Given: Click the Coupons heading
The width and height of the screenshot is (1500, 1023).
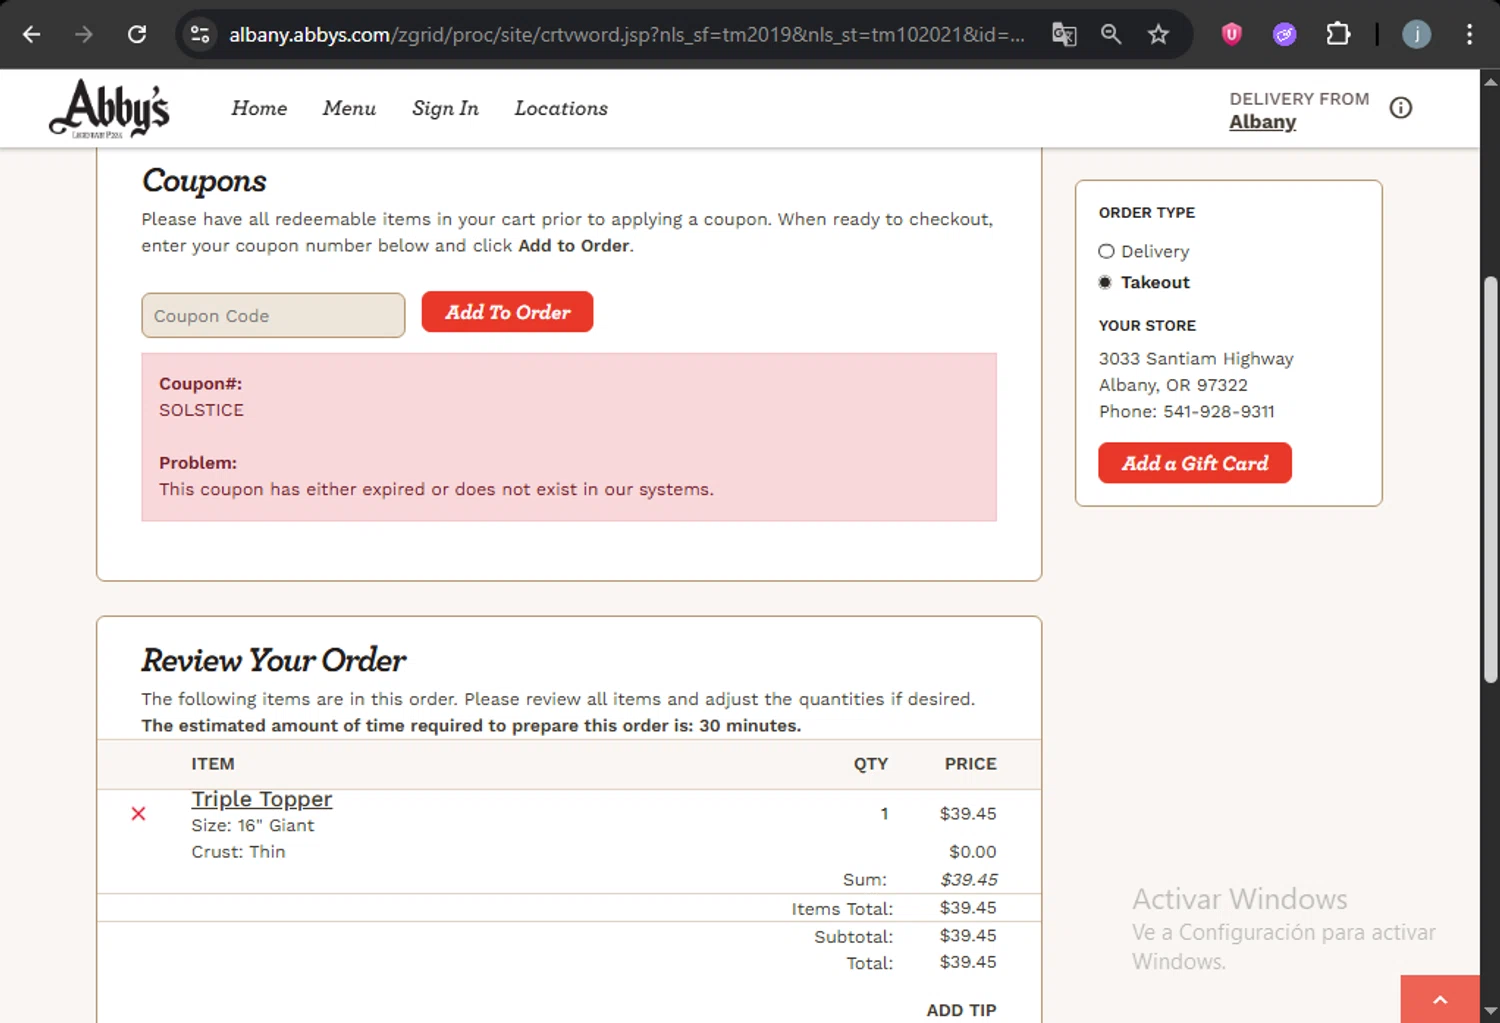Looking at the screenshot, I should click(x=204, y=181).
